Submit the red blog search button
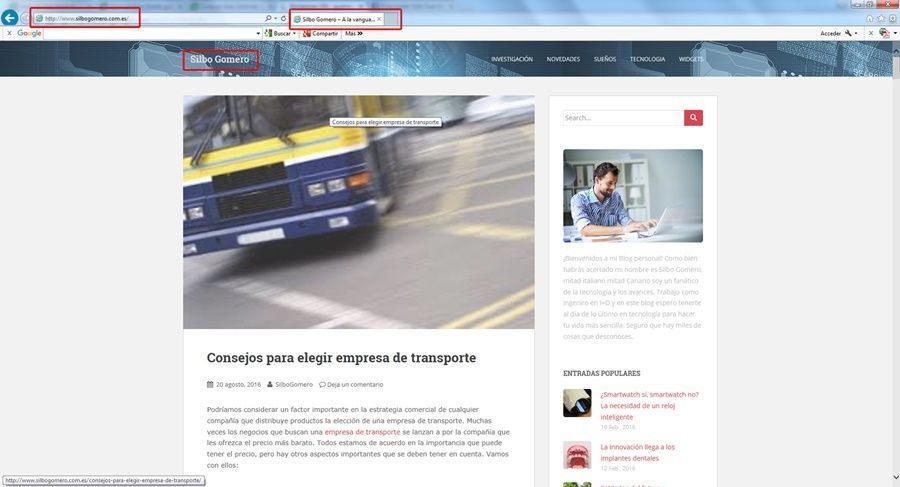 click(x=693, y=118)
